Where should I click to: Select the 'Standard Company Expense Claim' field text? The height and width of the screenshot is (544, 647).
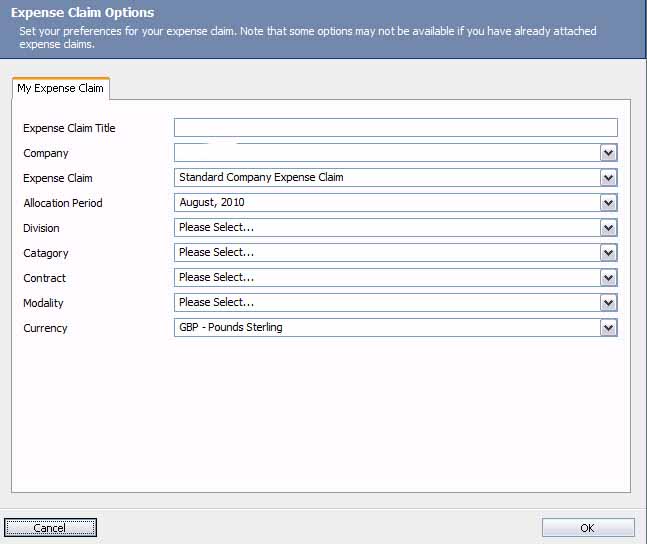(261, 178)
